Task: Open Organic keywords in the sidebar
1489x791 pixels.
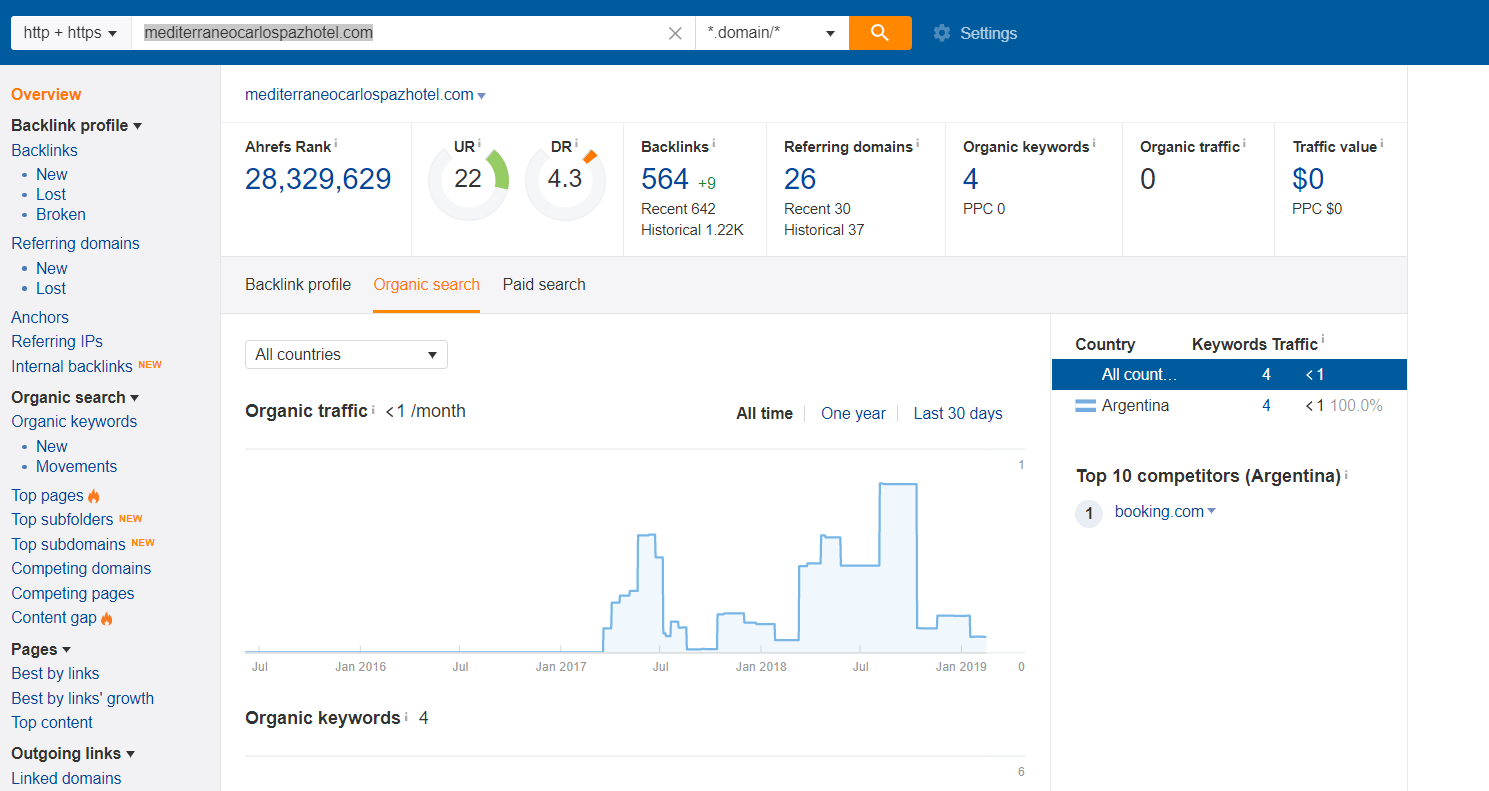Action: [74, 422]
